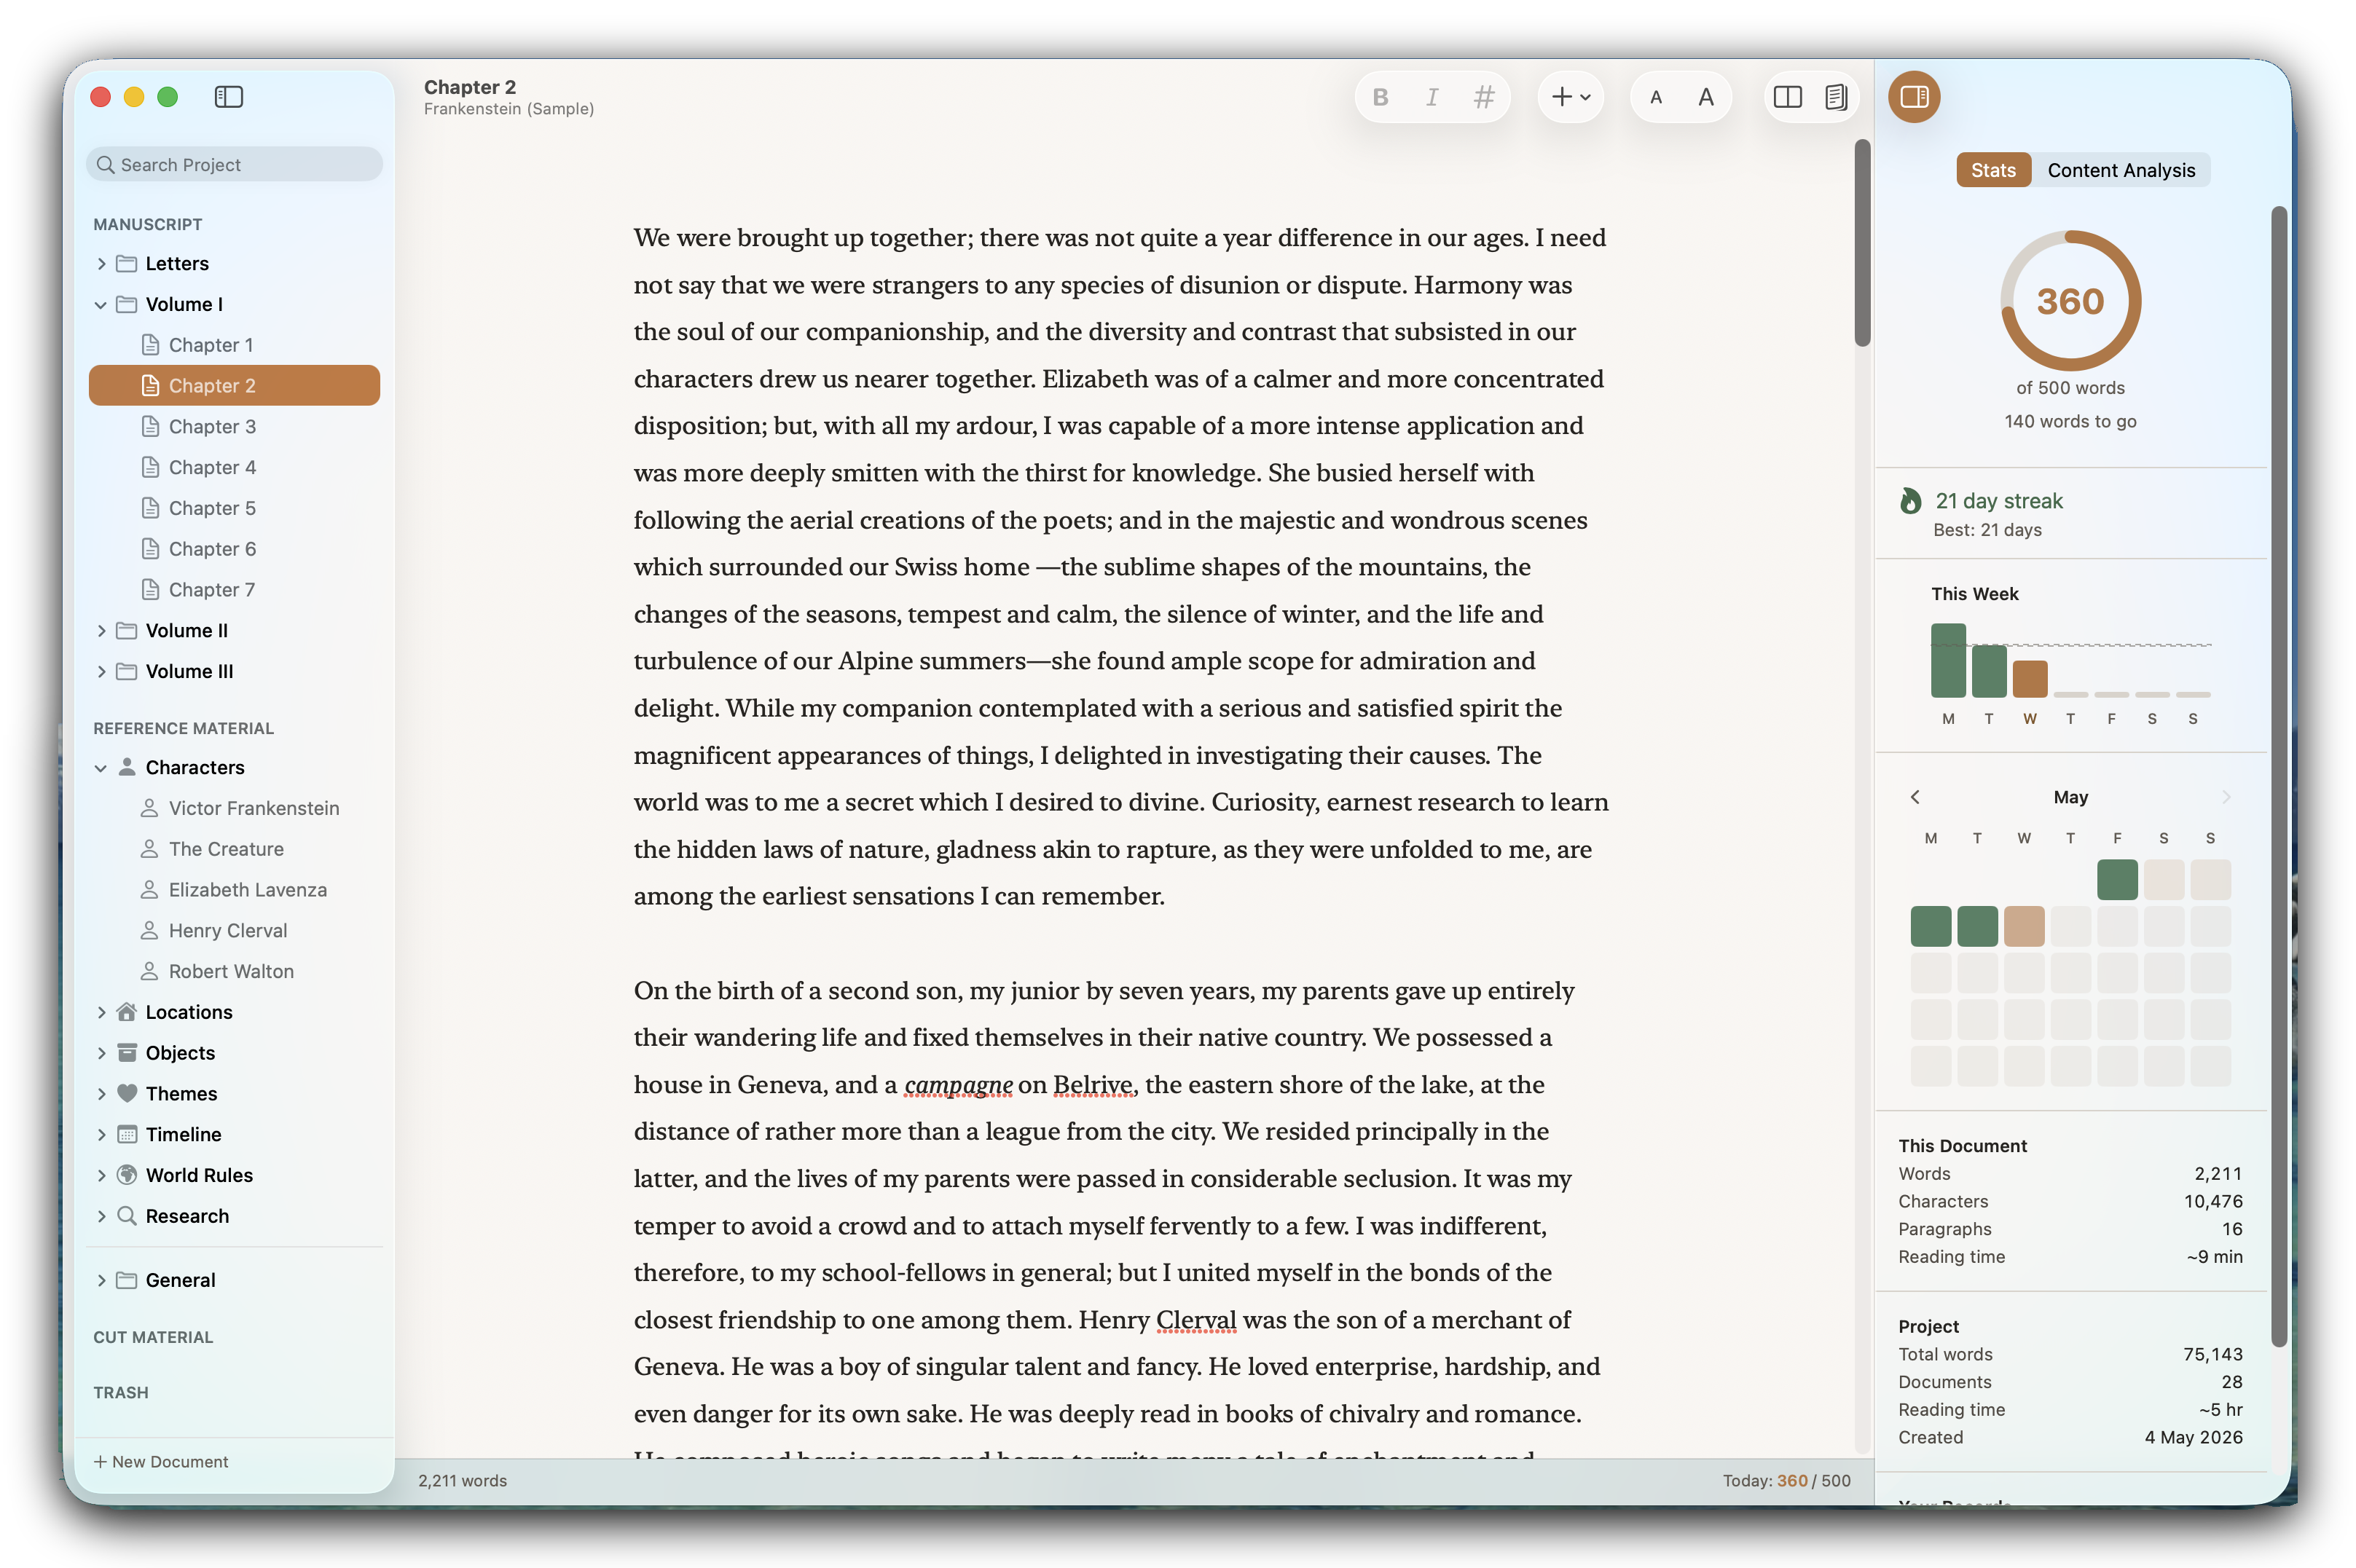Viewport: 2356px width, 1568px height.
Task: Click the editor vertical scrollbar thumb
Action: (x=1862, y=244)
